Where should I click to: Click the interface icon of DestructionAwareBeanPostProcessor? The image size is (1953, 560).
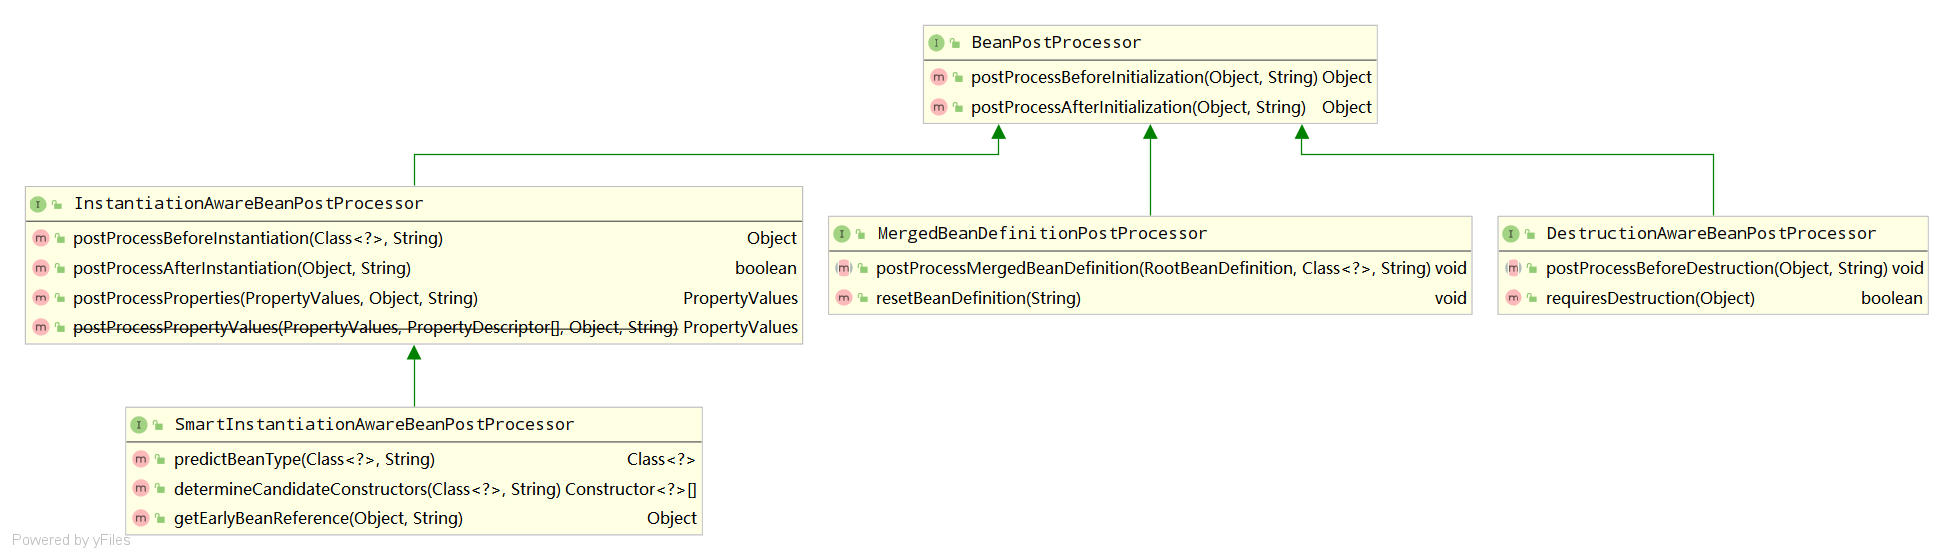[1511, 234]
